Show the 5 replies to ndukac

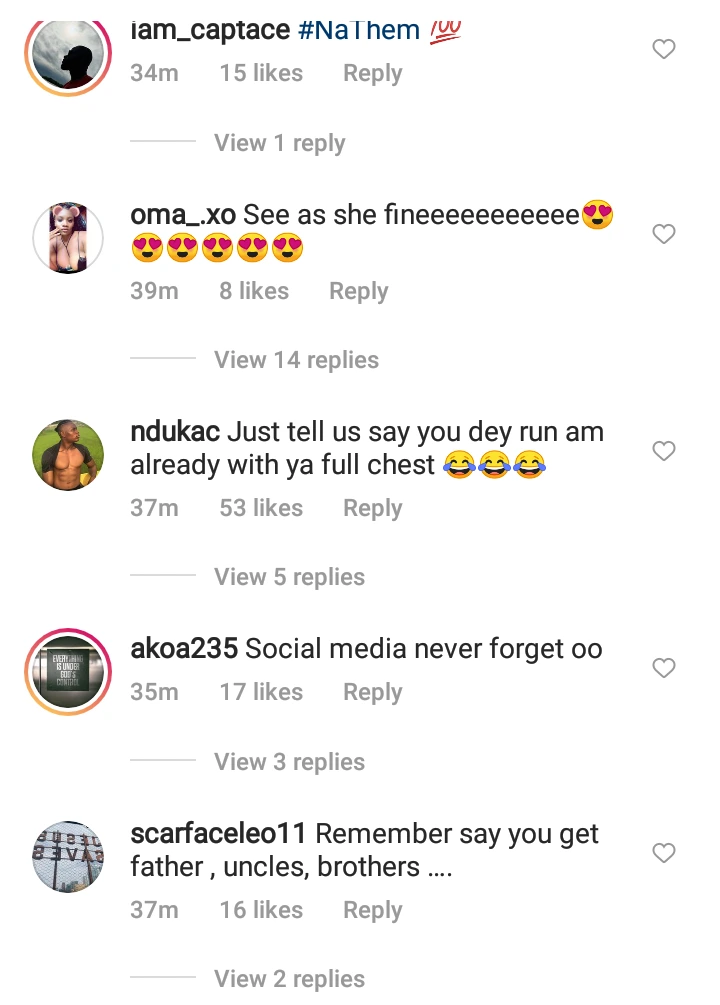click(289, 577)
